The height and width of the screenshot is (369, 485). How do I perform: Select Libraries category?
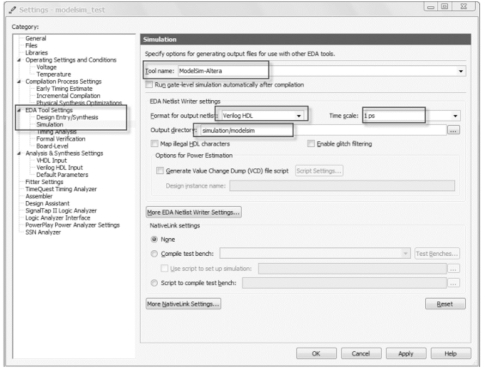click(37, 53)
